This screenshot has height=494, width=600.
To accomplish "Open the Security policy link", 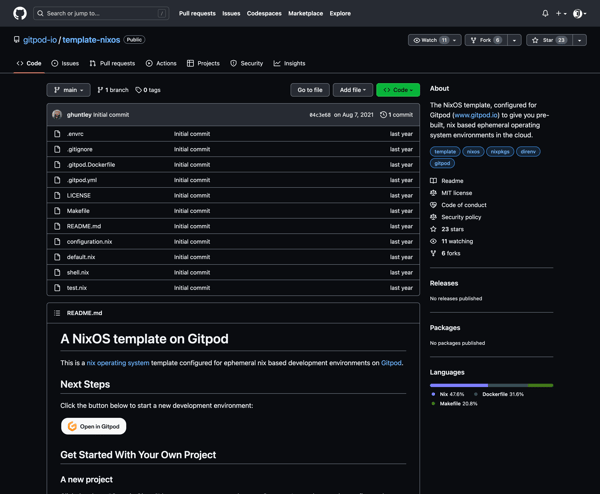I will (461, 217).
